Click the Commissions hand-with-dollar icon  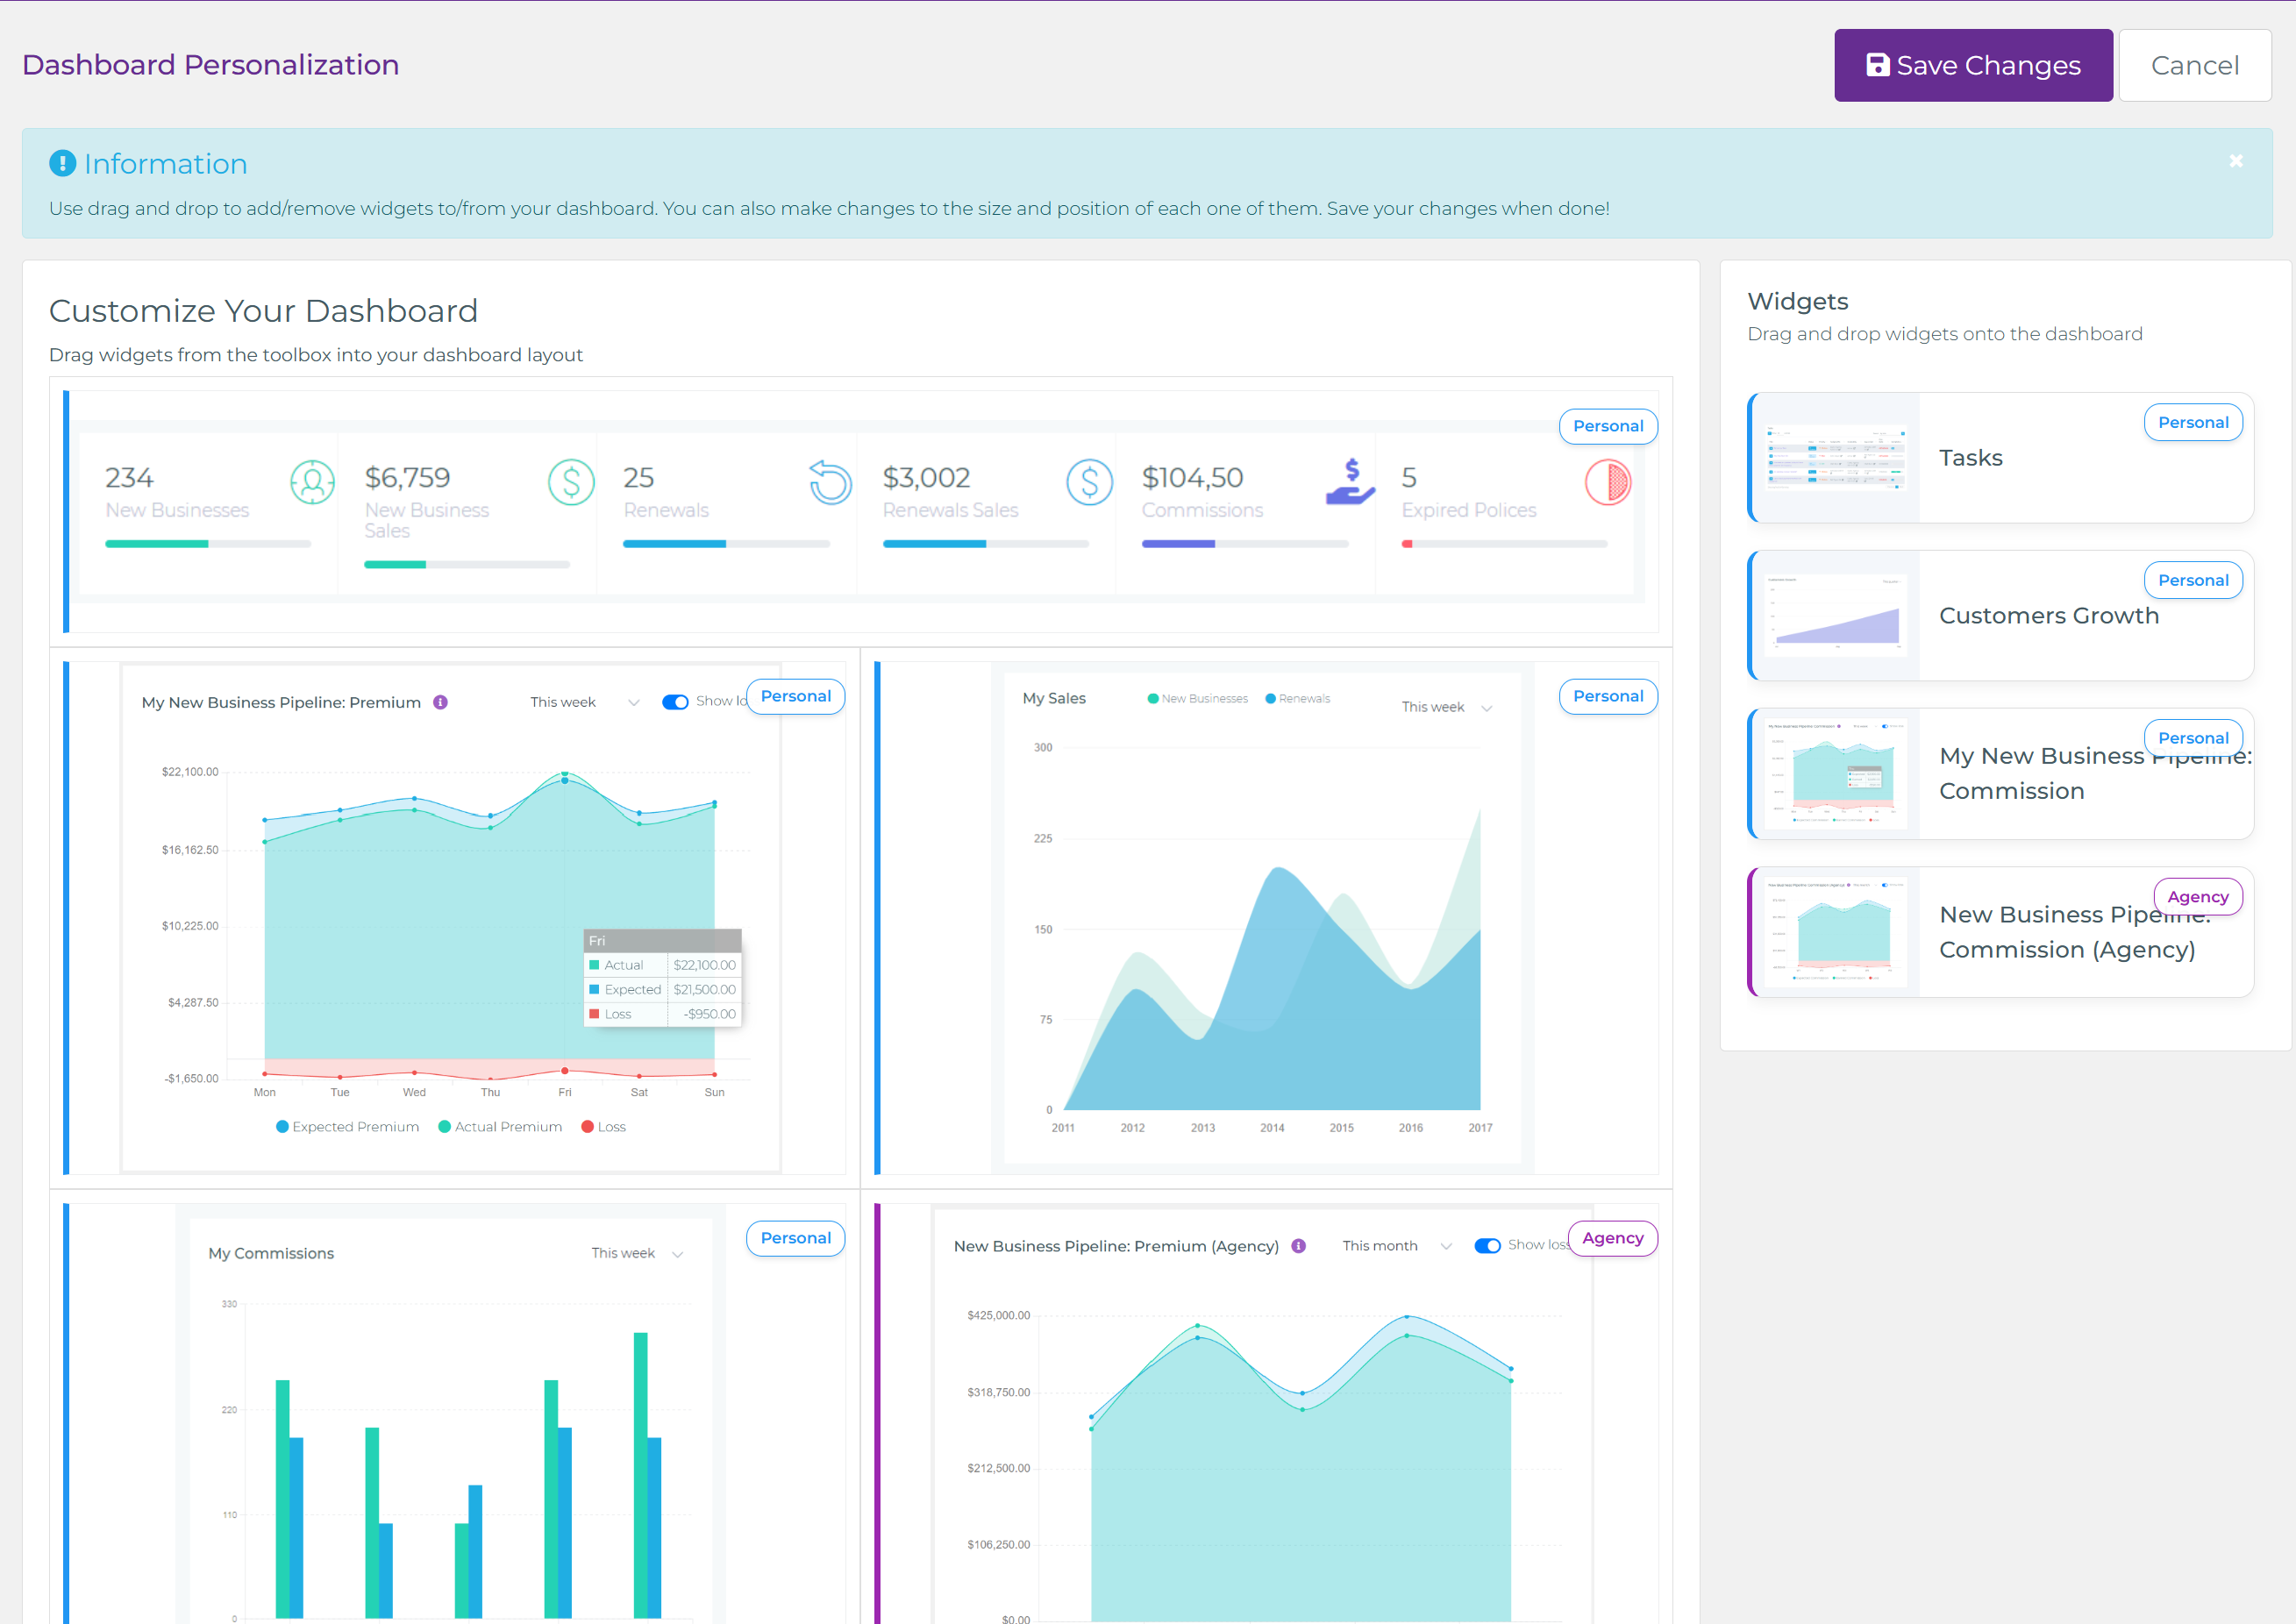click(x=1350, y=482)
